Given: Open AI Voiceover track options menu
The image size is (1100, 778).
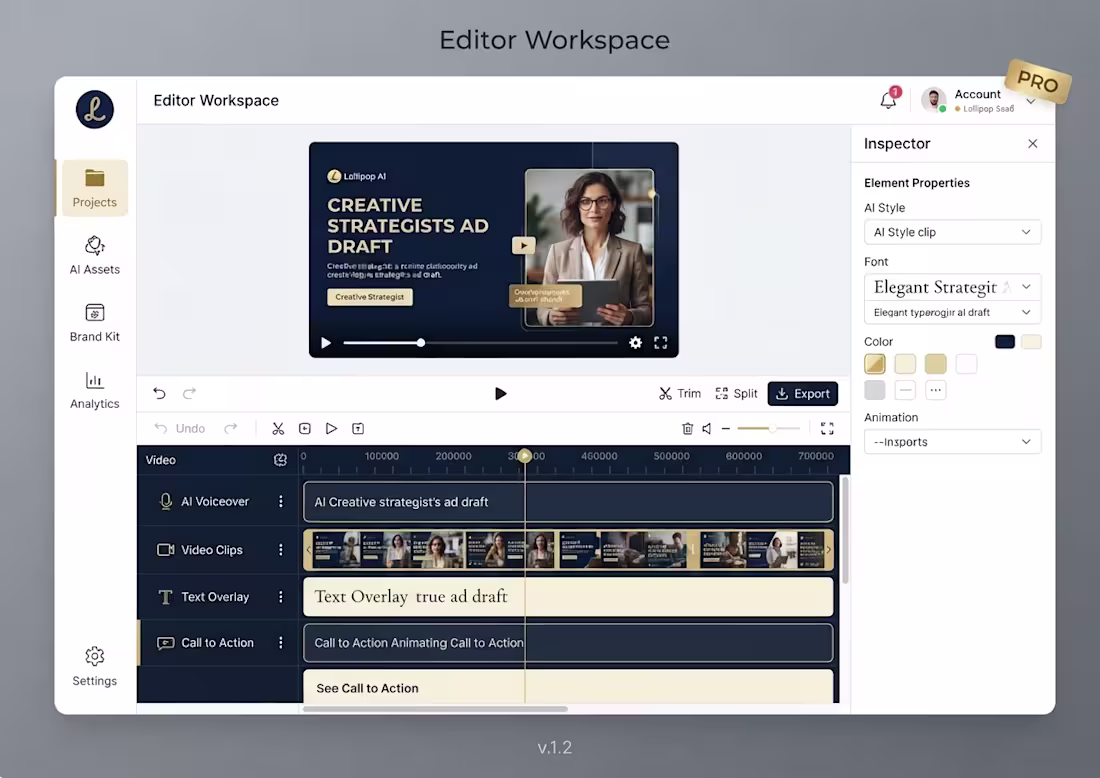Looking at the screenshot, I should tap(281, 502).
